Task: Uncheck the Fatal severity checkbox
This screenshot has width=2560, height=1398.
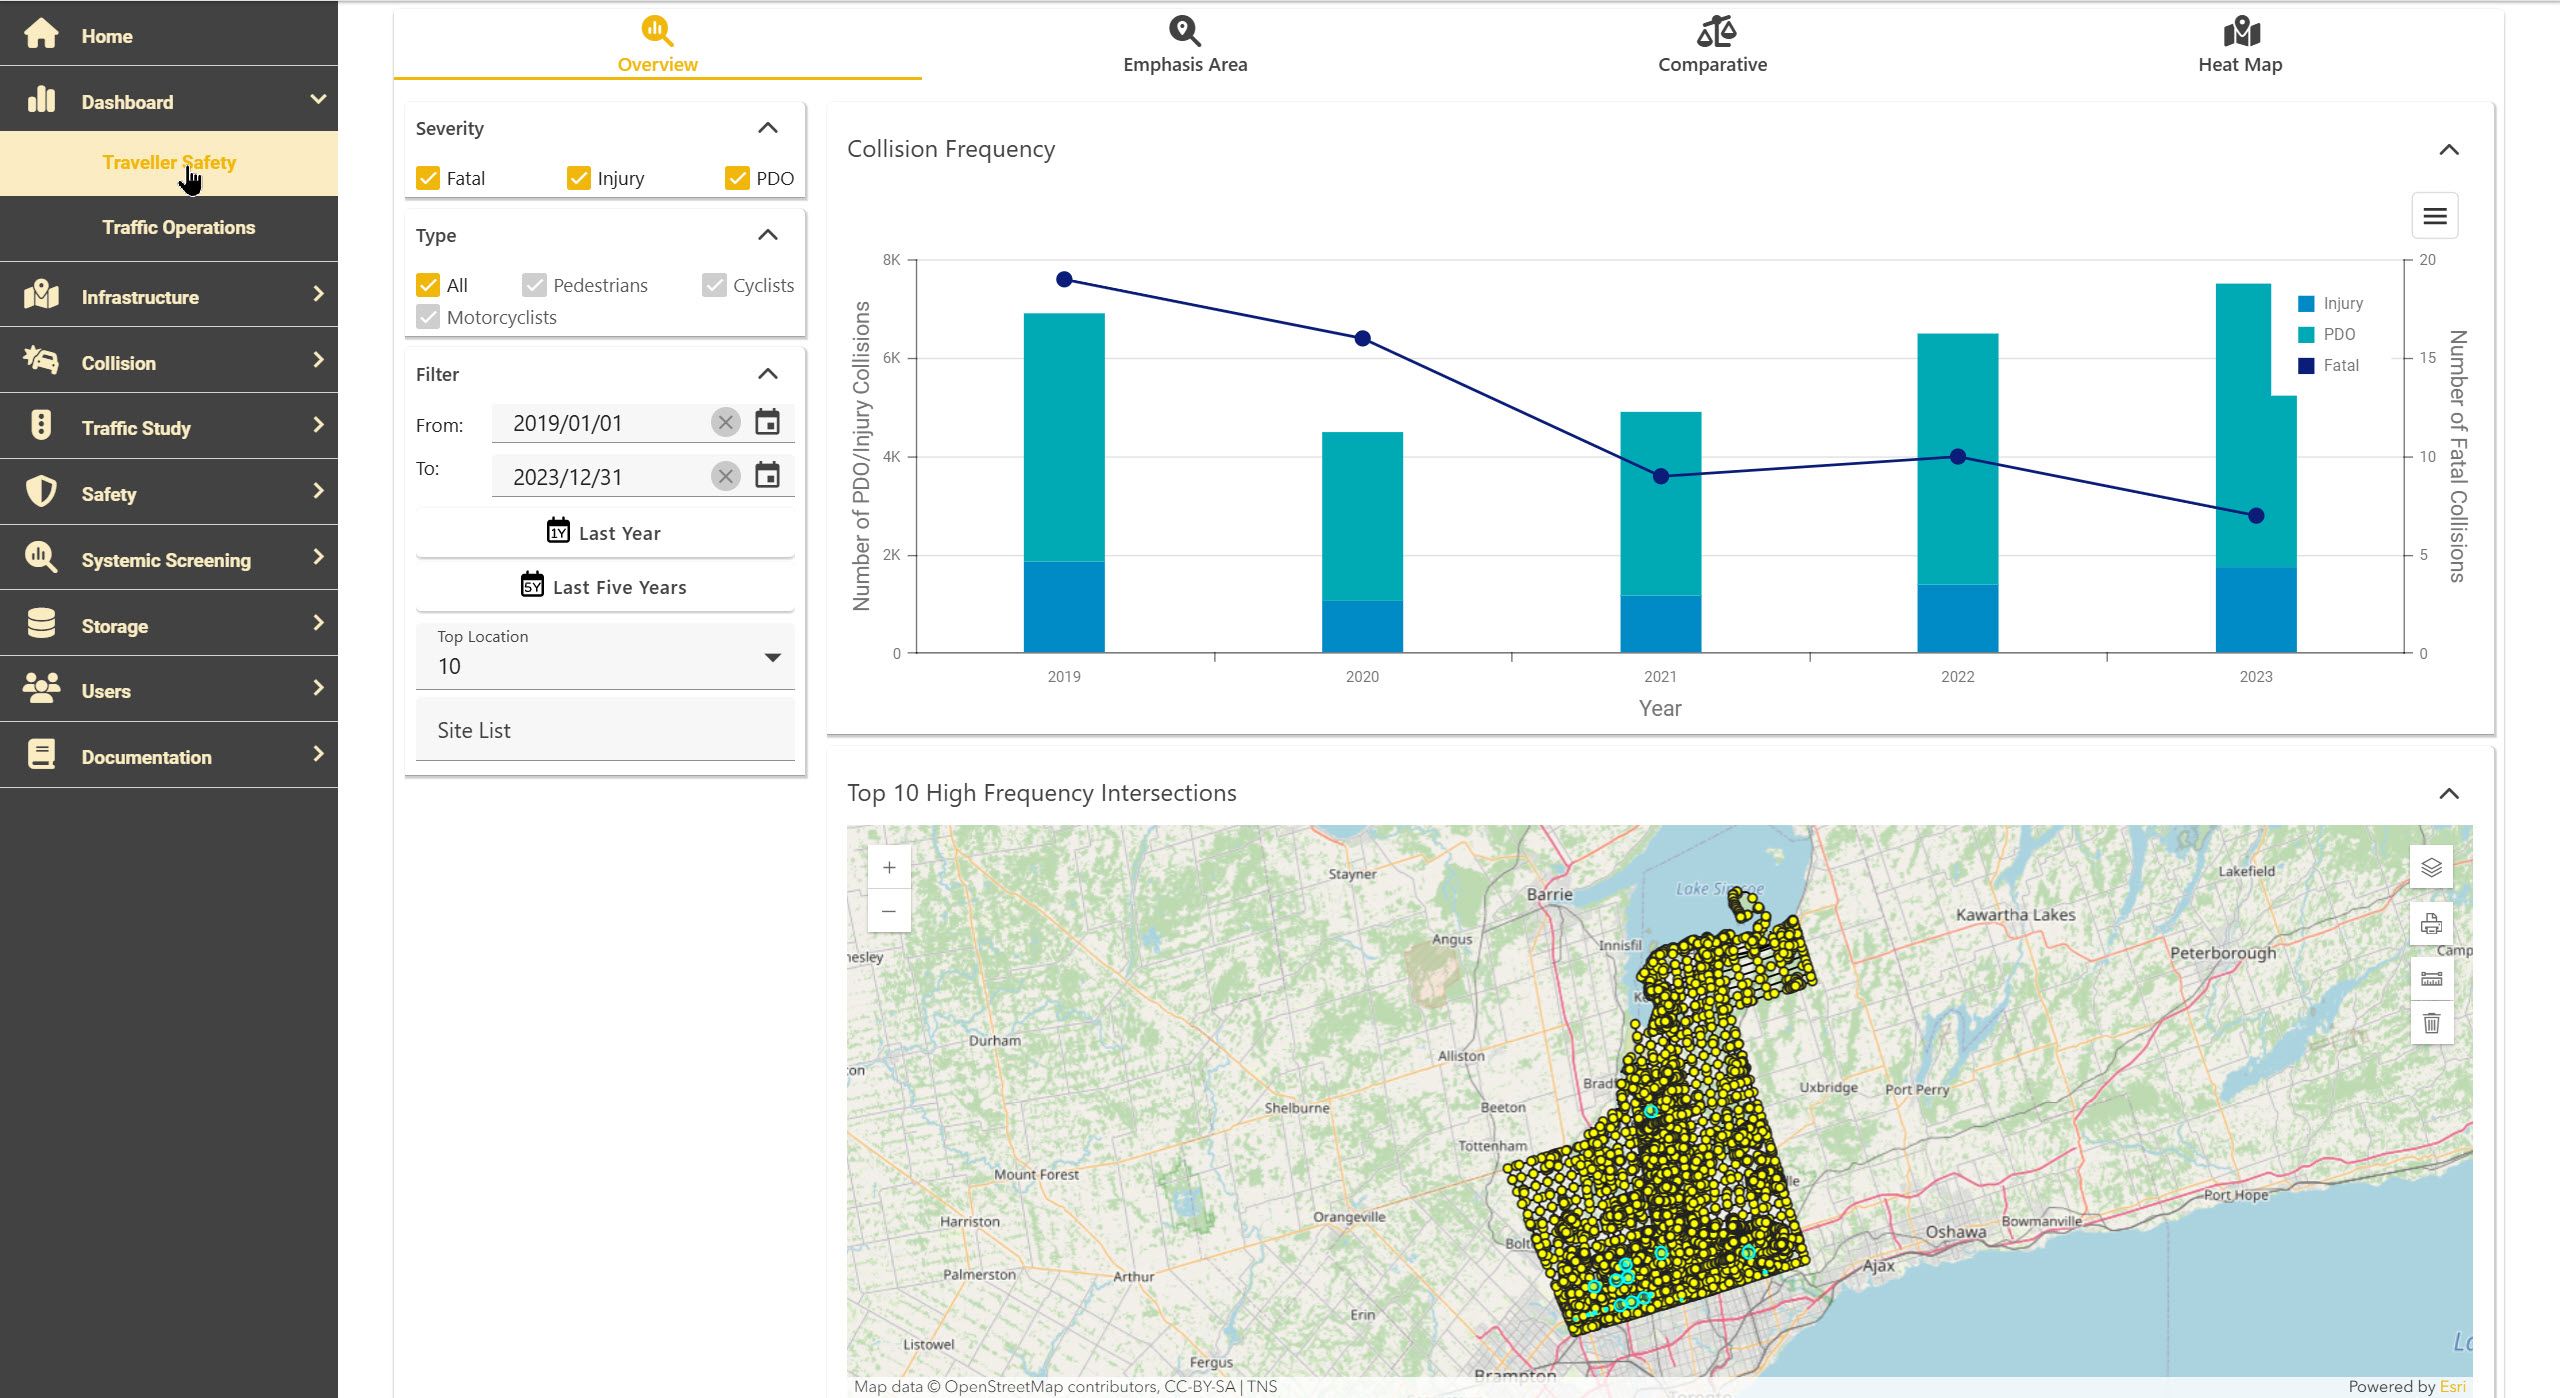Action: coord(428,178)
